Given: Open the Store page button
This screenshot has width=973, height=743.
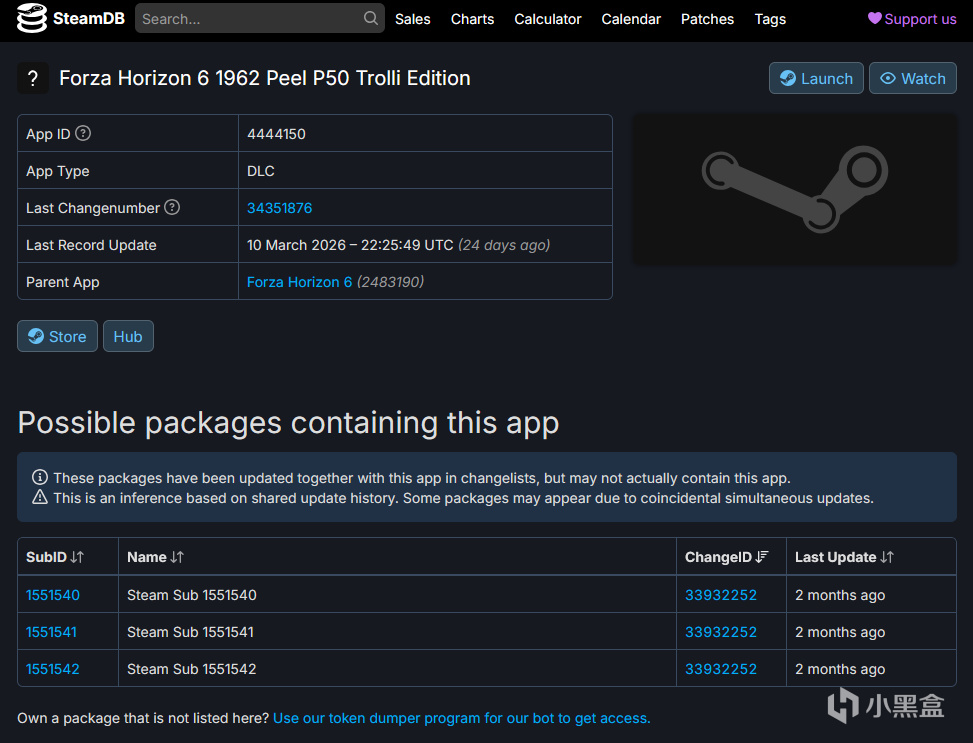Looking at the screenshot, I should pos(57,337).
